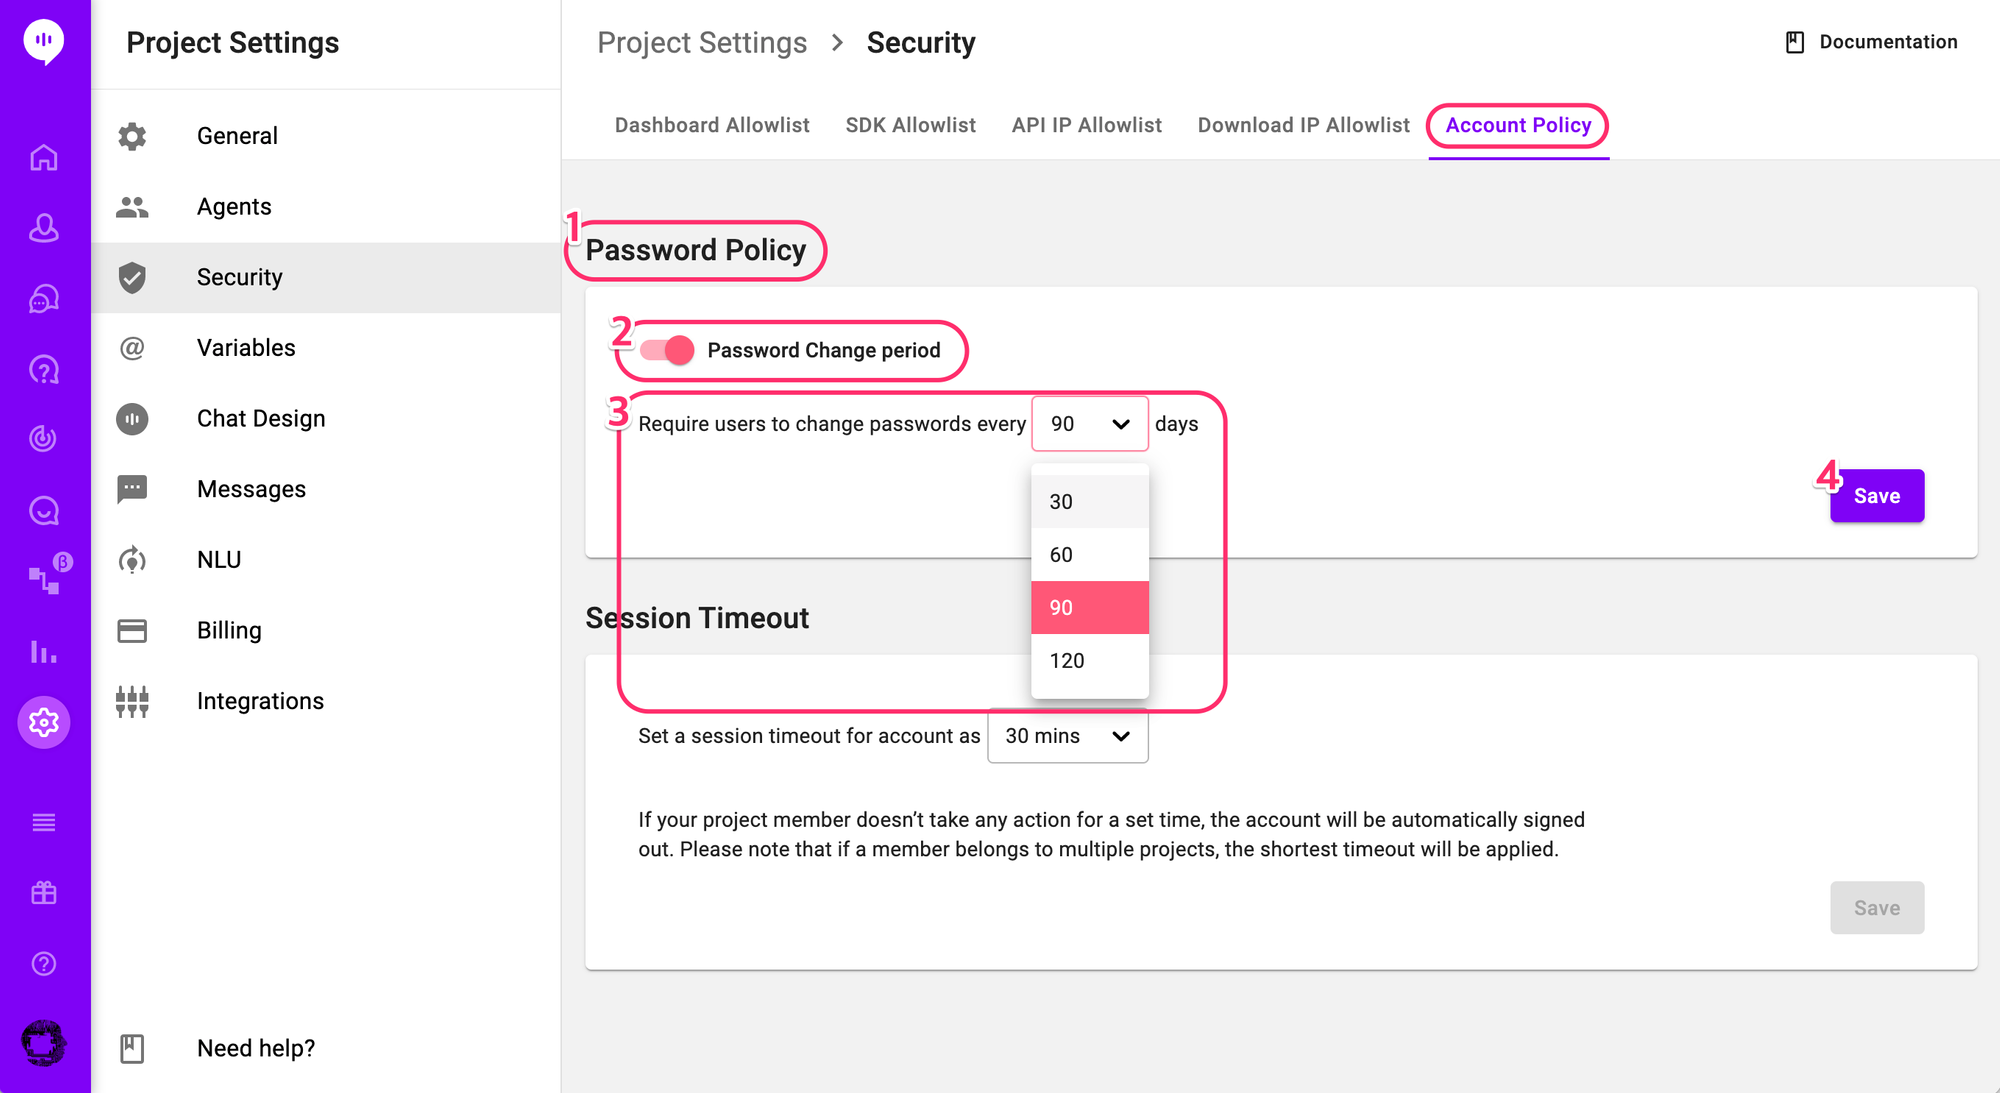Toggle the Password Change period switch
This screenshot has height=1093, width=2000.
[x=668, y=350]
